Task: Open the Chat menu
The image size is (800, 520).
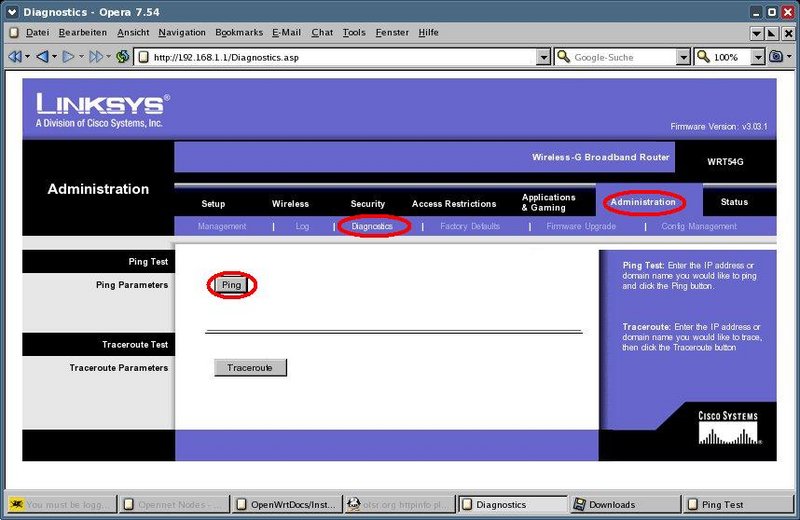Action: pyautogui.click(x=322, y=33)
